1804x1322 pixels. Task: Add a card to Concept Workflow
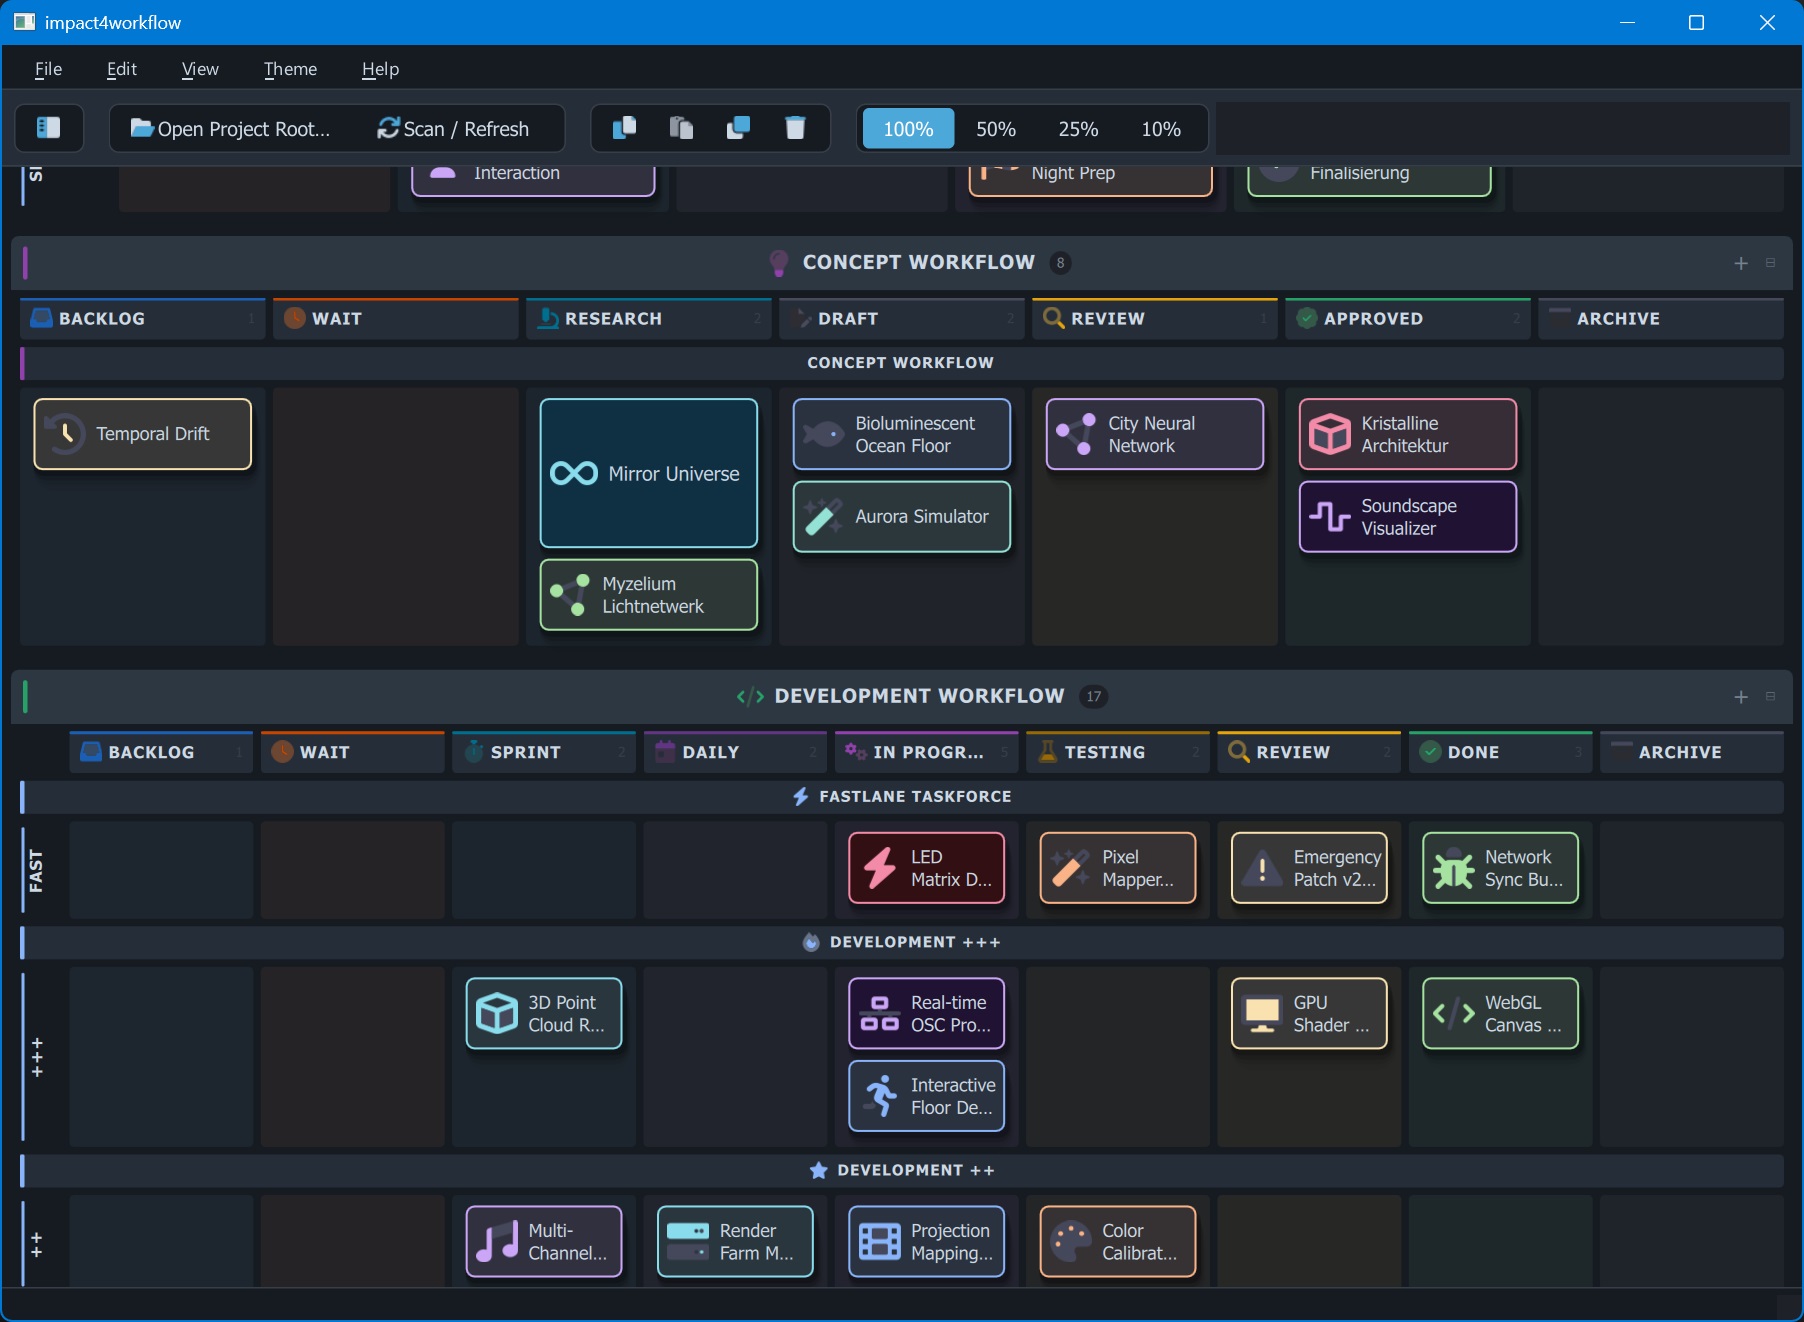click(x=1741, y=263)
